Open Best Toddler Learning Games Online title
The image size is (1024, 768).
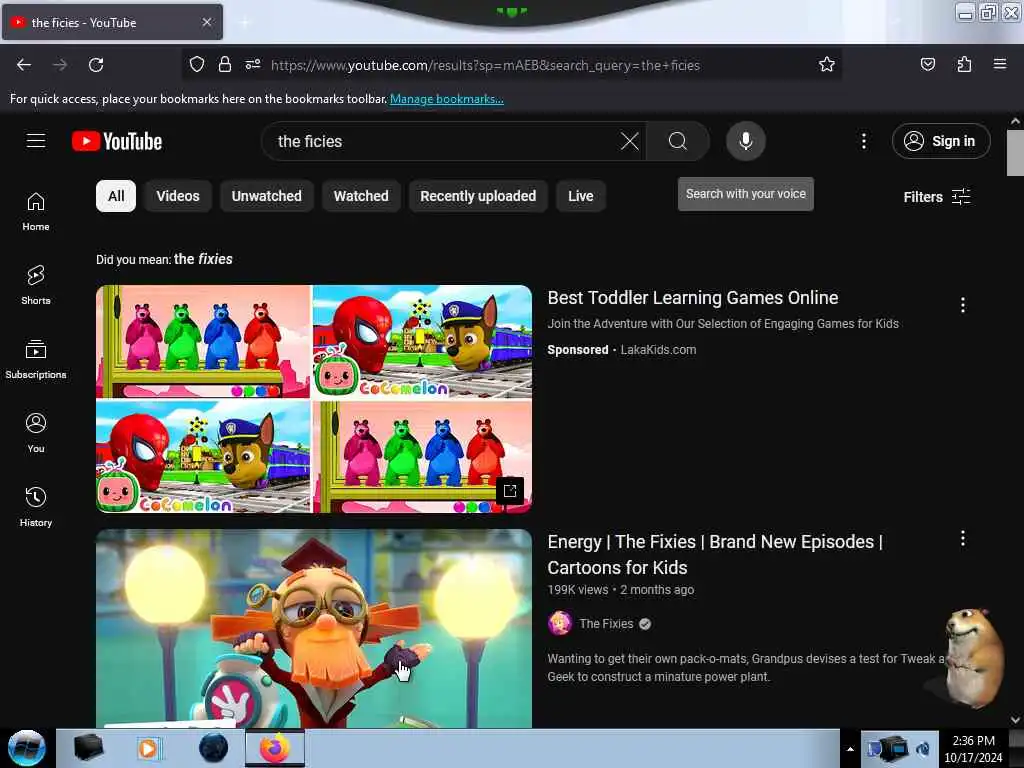pos(693,298)
